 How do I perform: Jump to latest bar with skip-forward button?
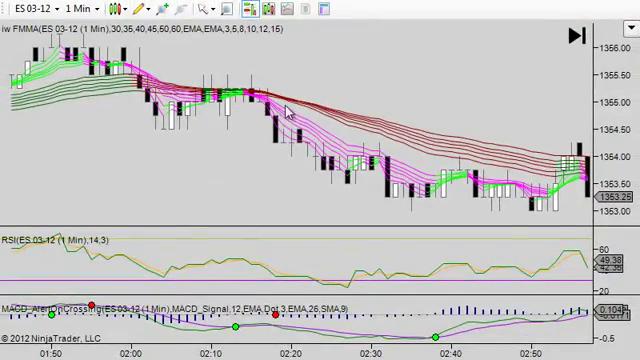tap(577, 36)
